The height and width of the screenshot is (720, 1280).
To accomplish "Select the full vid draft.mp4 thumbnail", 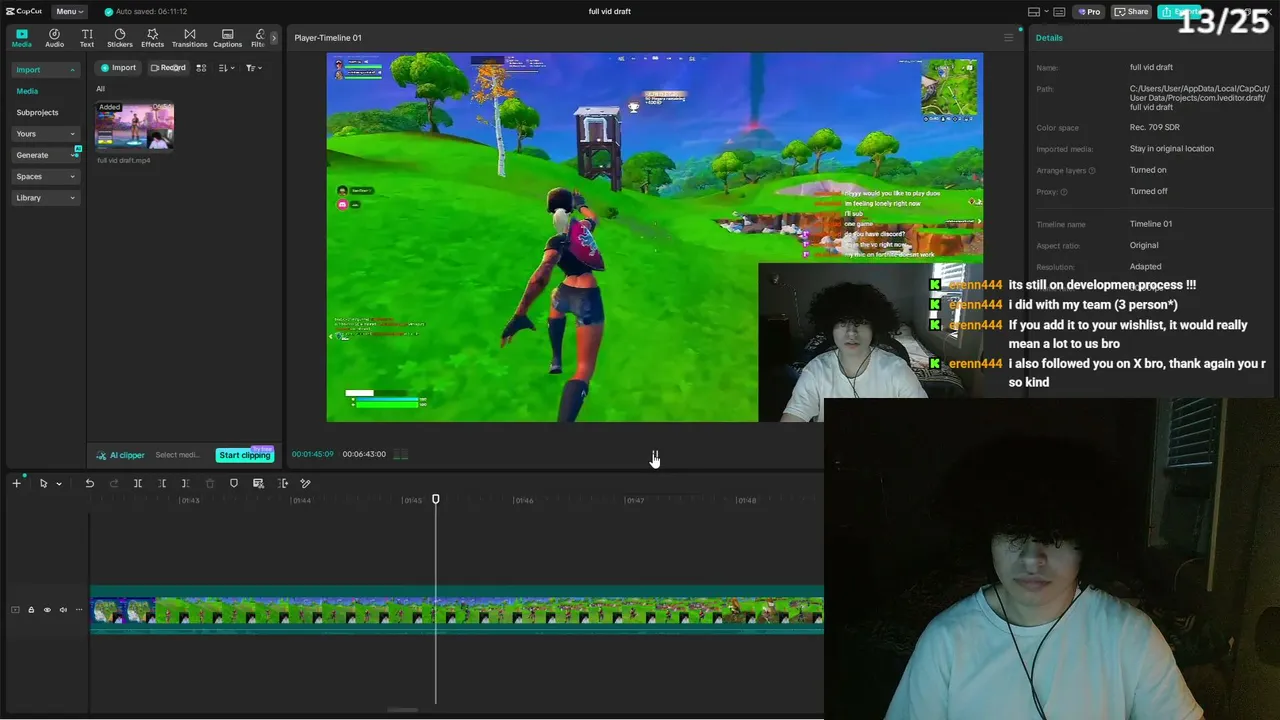I will coord(134,126).
